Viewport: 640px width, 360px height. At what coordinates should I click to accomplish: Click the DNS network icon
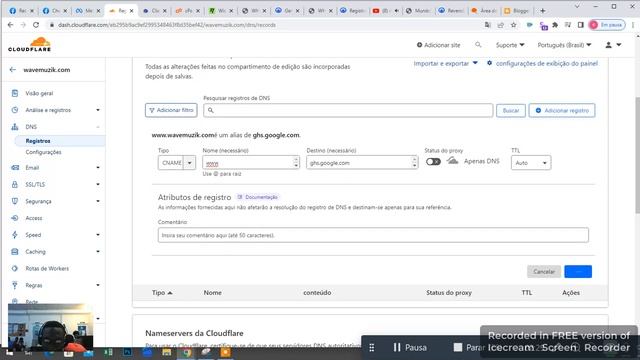(x=15, y=127)
